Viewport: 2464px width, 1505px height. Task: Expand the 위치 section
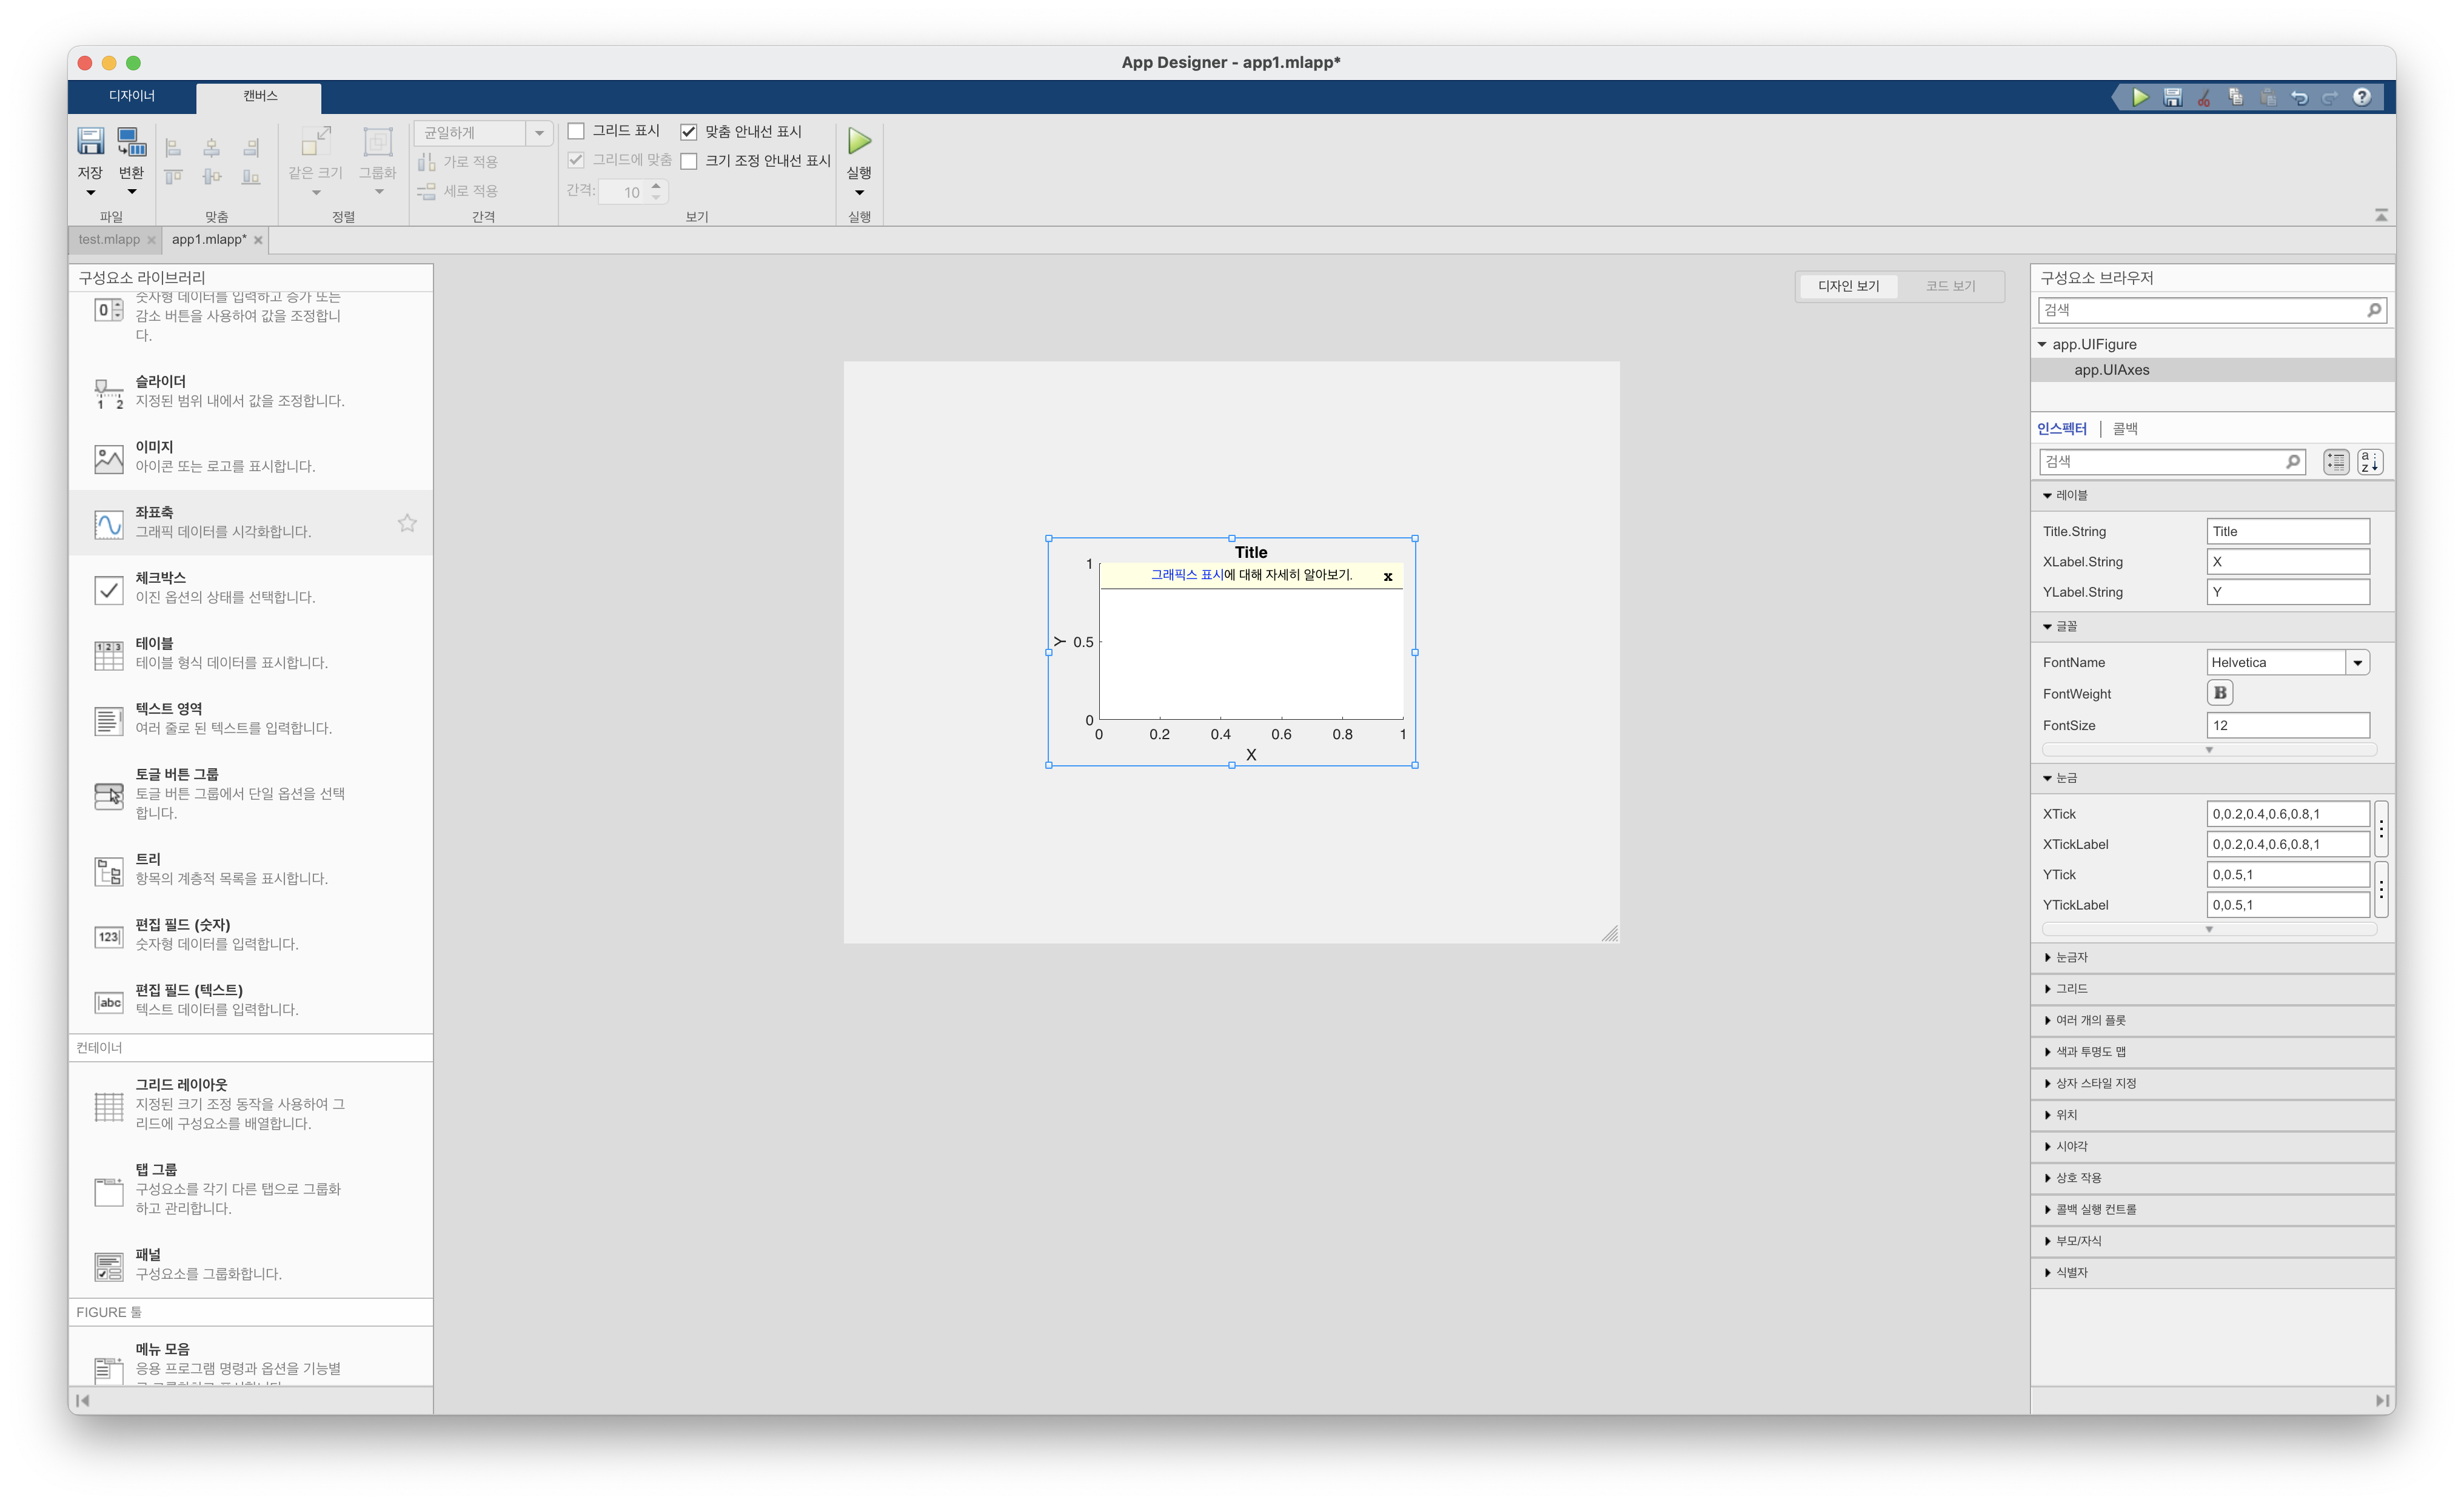2047,1115
